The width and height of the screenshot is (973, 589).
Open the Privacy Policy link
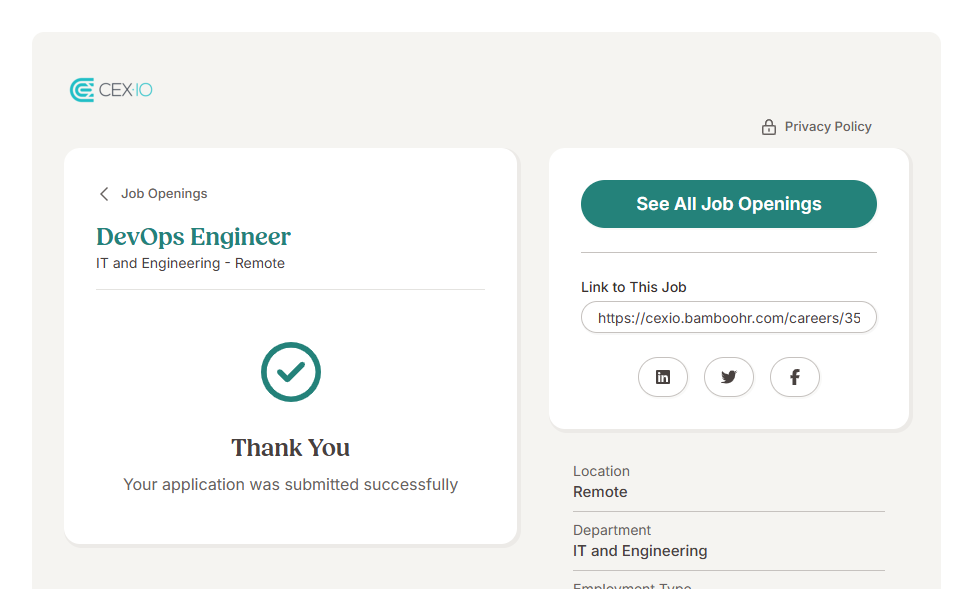(x=827, y=127)
